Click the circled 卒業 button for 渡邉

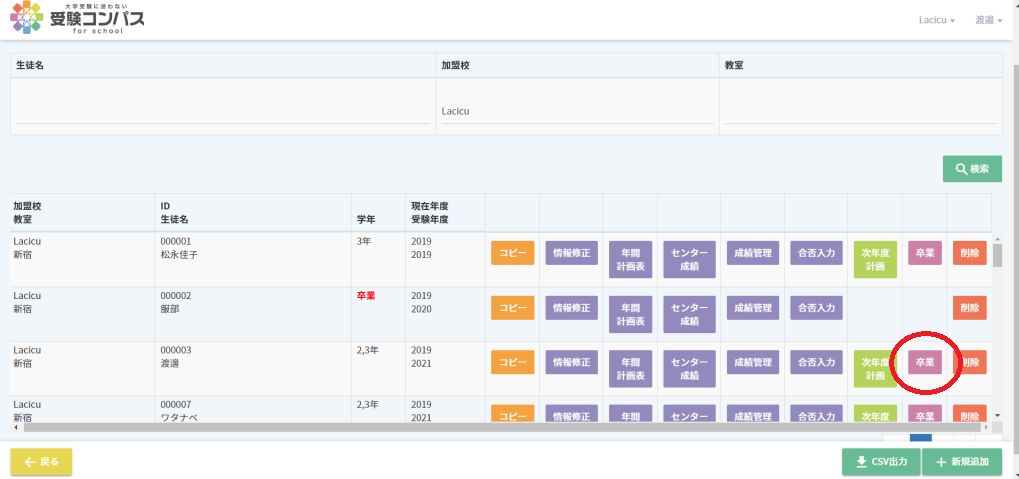pyautogui.click(x=924, y=362)
